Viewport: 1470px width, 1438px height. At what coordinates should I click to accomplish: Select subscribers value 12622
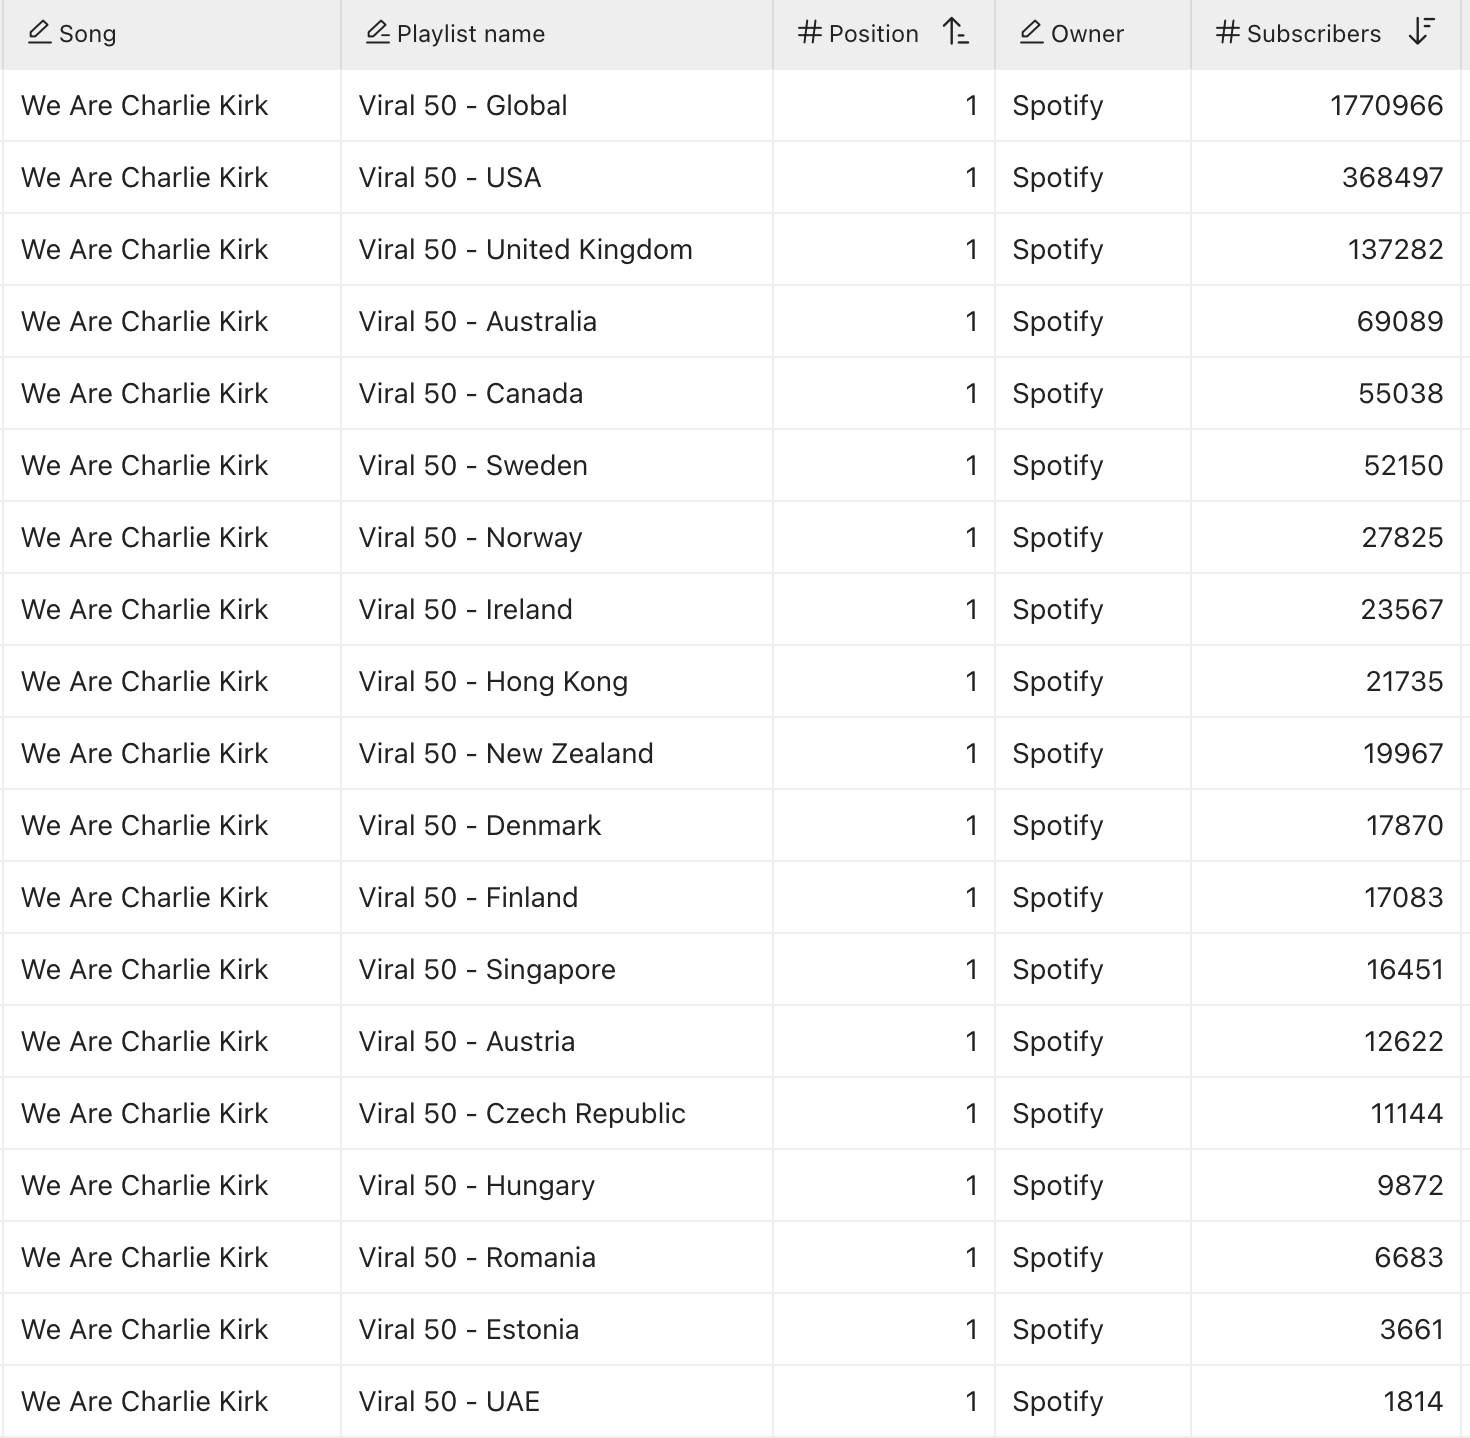pos(1403,1041)
